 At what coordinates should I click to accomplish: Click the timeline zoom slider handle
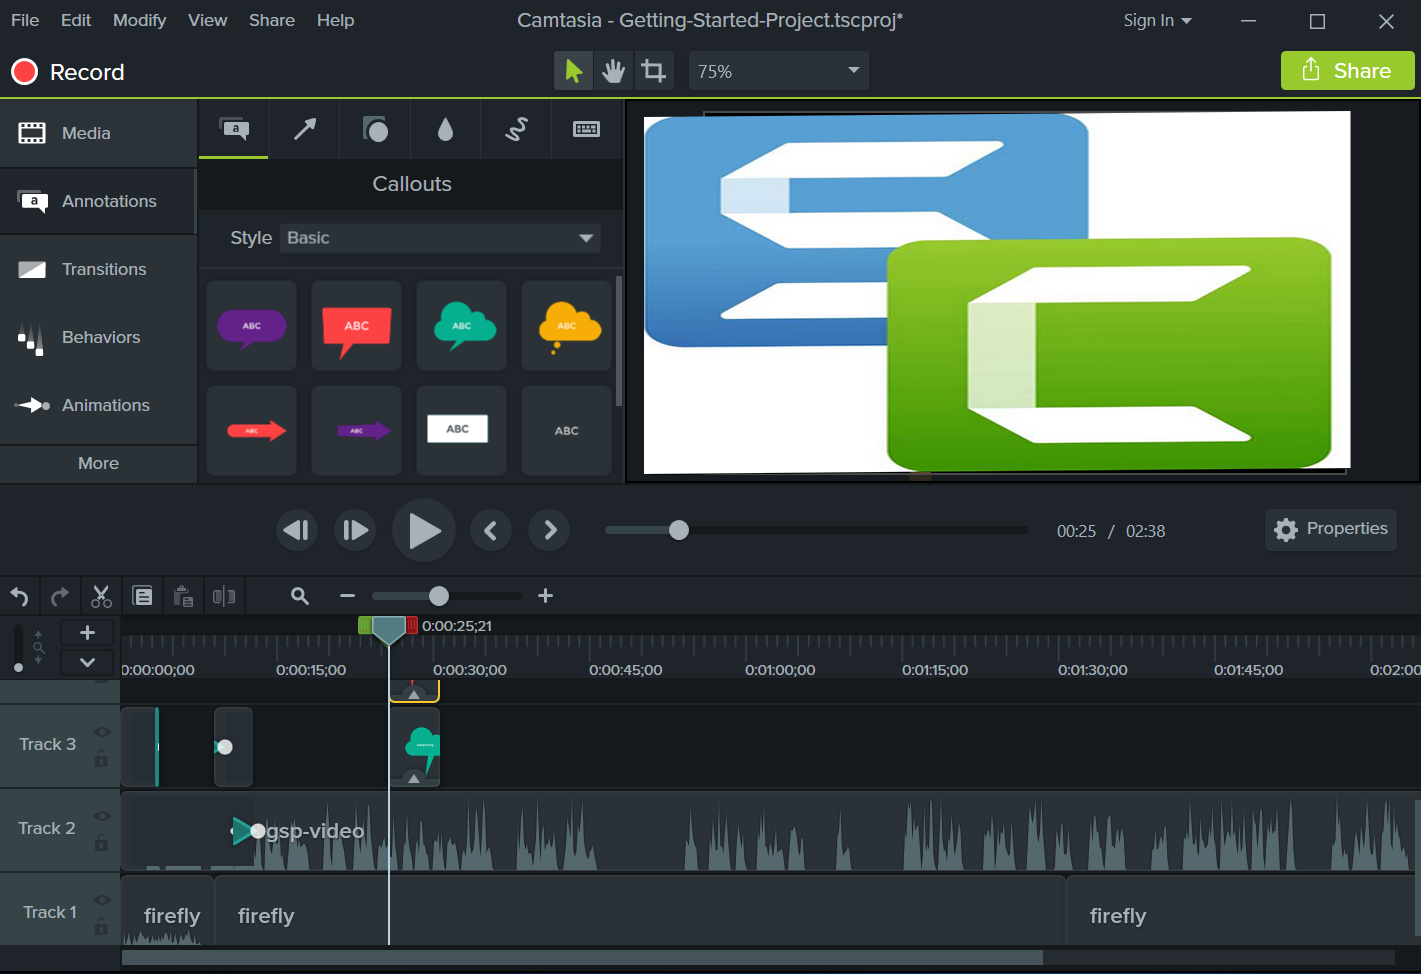coord(439,596)
